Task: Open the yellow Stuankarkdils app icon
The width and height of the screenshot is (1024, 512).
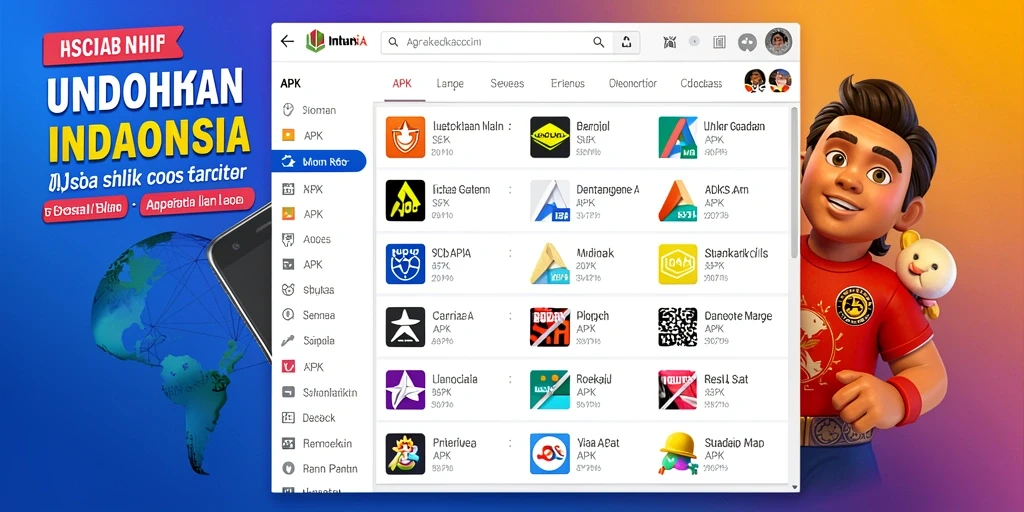Action: click(678, 264)
